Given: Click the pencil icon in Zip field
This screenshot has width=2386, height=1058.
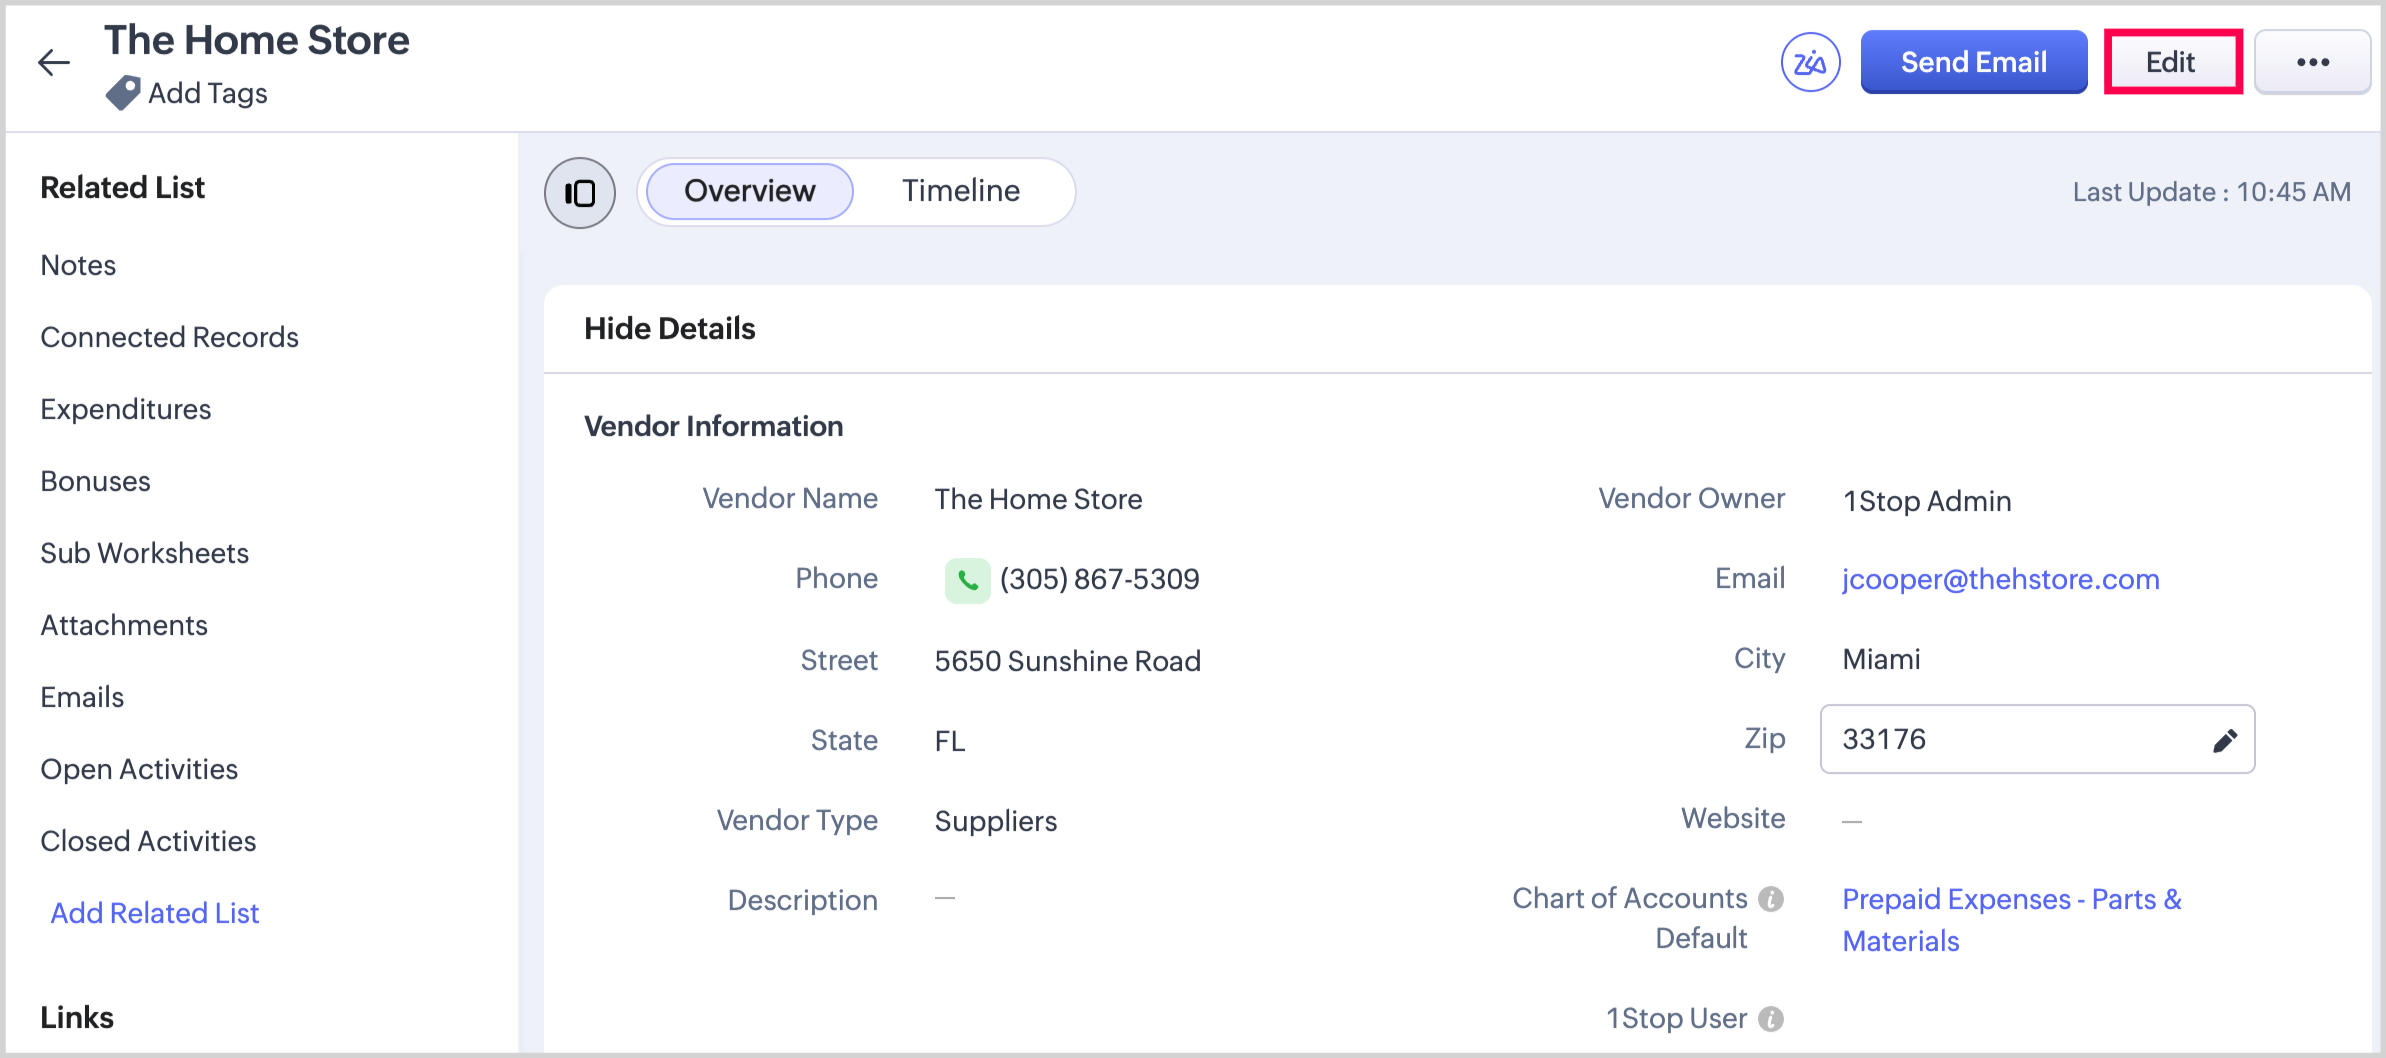Looking at the screenshot, I should pyautogui.click(x=2224, y=740).
